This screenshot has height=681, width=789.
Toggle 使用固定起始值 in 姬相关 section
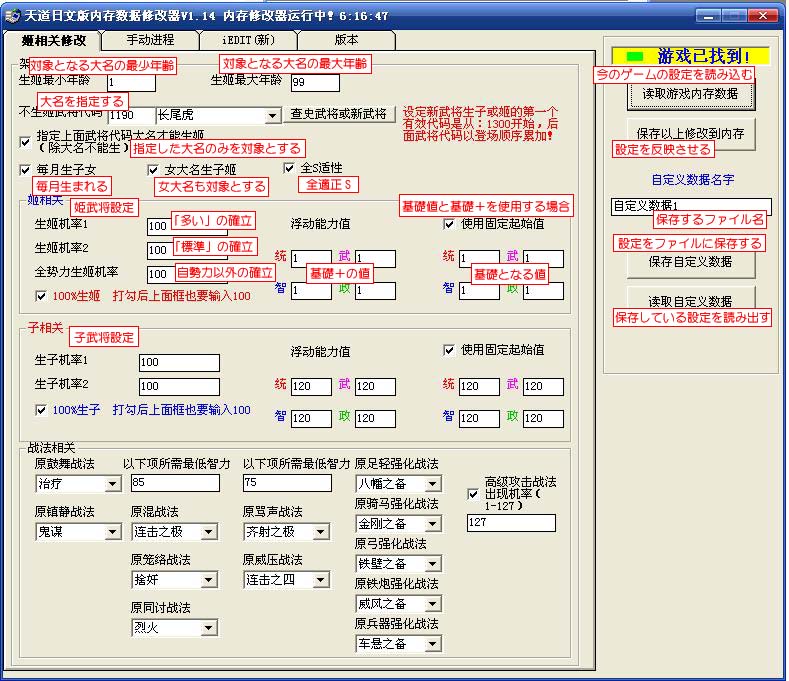click(449, 224)
